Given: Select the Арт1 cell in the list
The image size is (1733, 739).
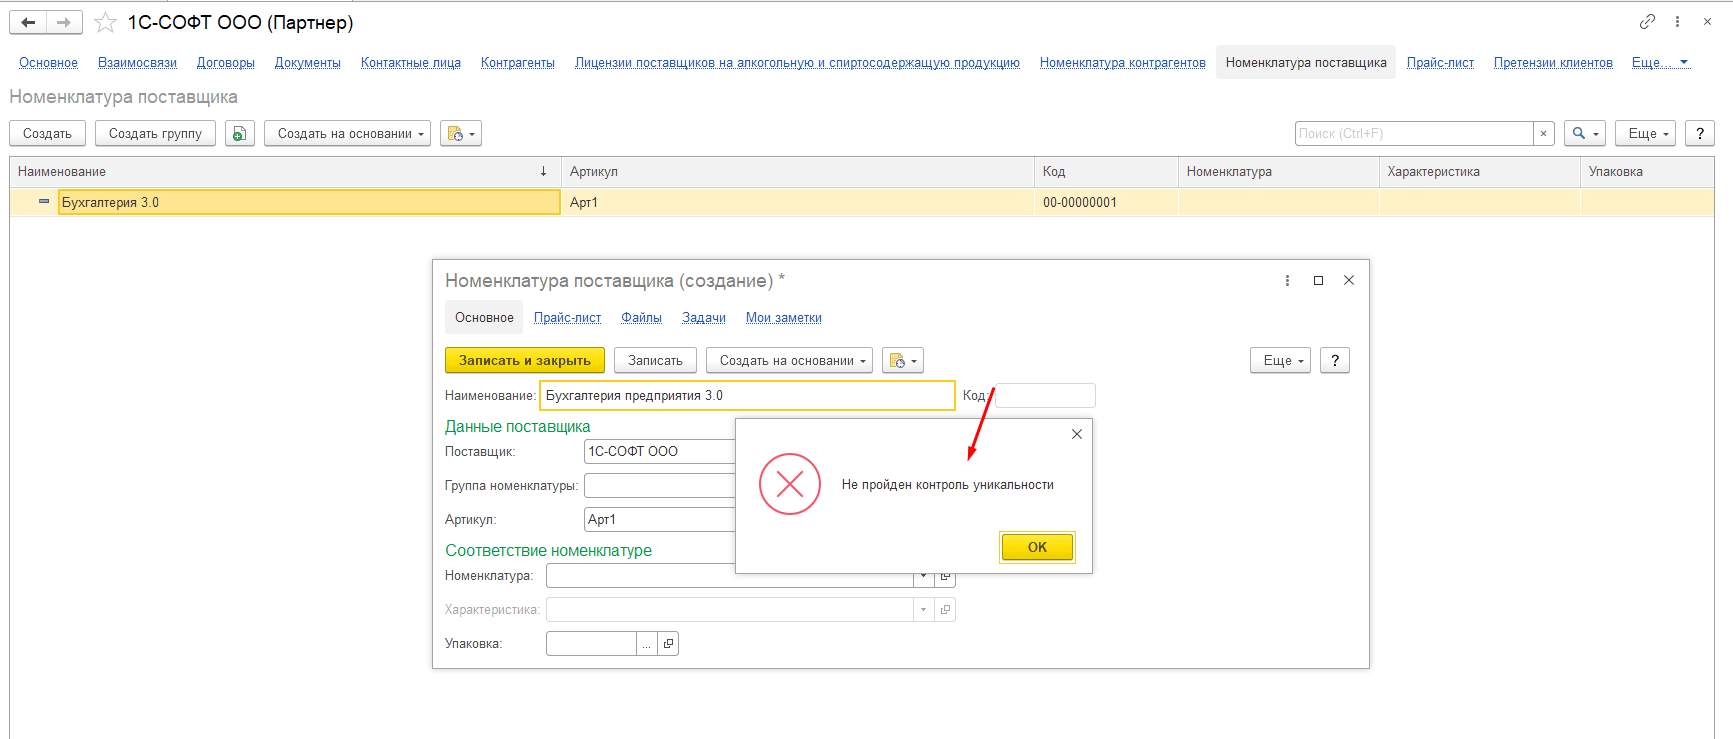Looking at the screenshot, I should pos(797,202).
